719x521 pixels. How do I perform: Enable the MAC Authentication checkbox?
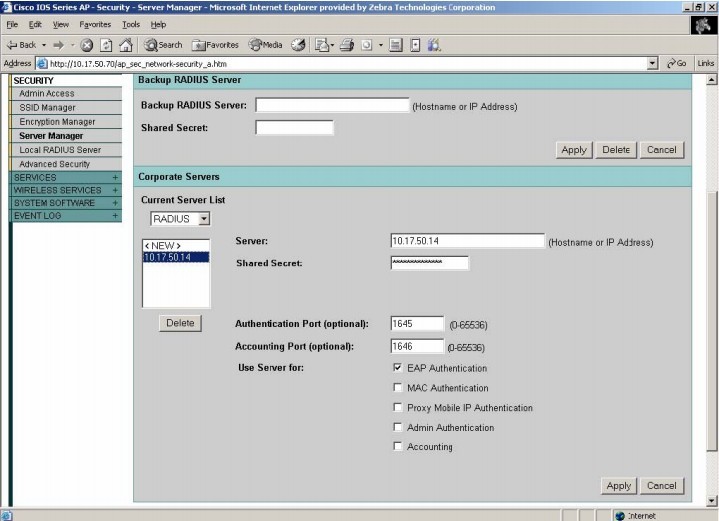click(x=398, y=388)
